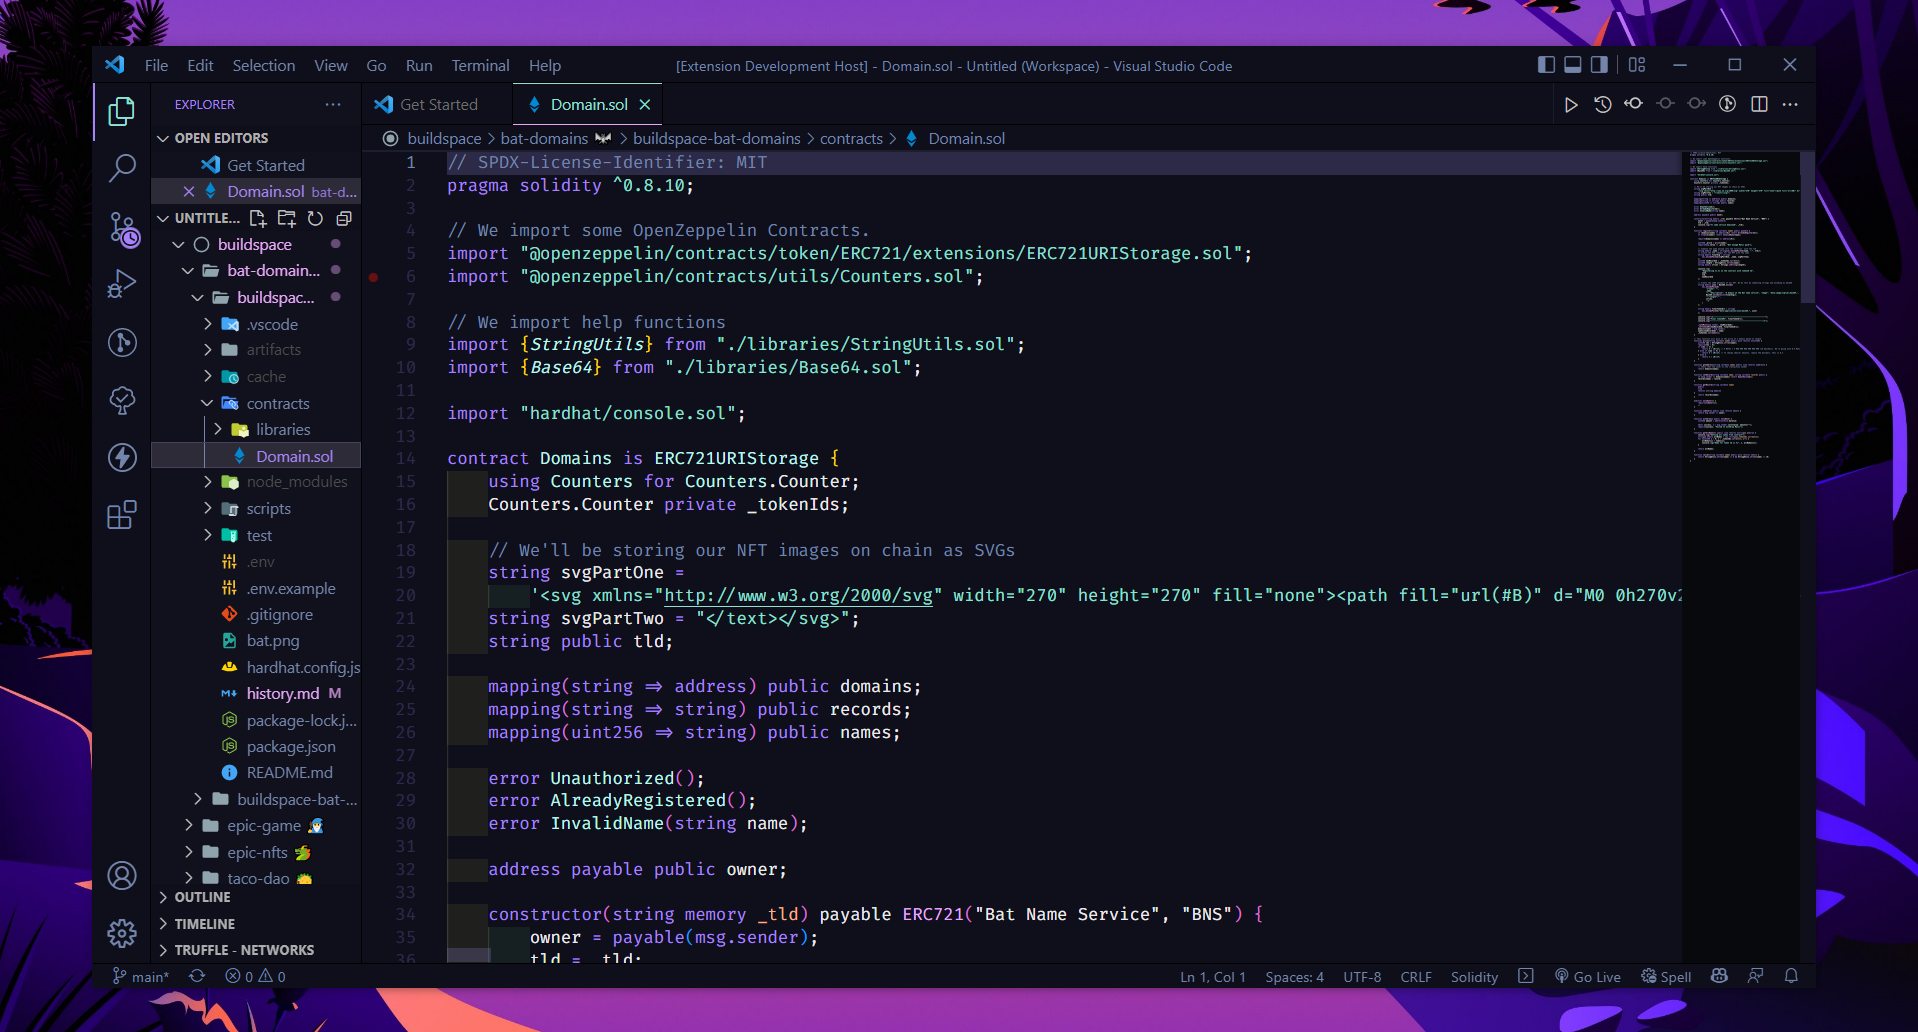Show errors and warnings problems panel

[x=255, y=977]
